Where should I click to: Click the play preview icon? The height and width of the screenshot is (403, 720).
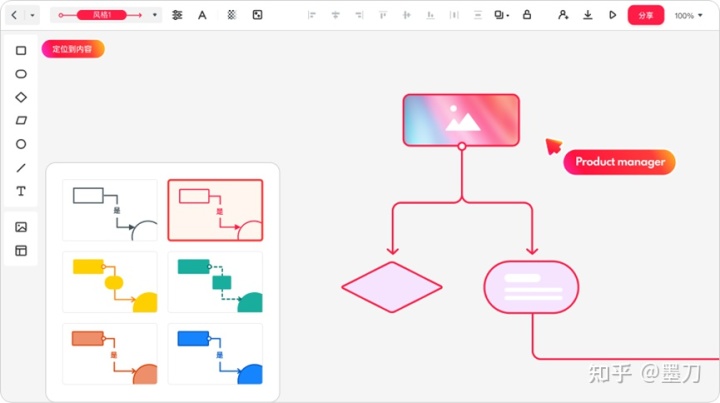tap(612, 15)
